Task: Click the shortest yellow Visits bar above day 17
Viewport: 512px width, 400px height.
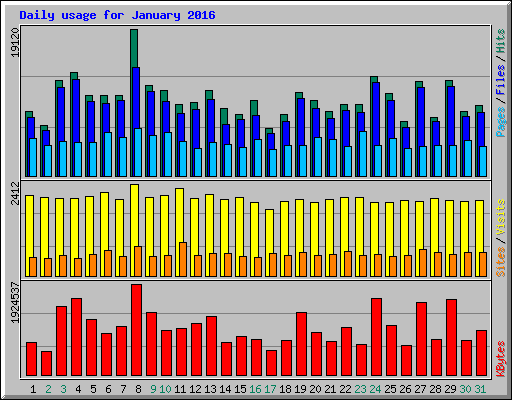Action: [x=269, y=243]
